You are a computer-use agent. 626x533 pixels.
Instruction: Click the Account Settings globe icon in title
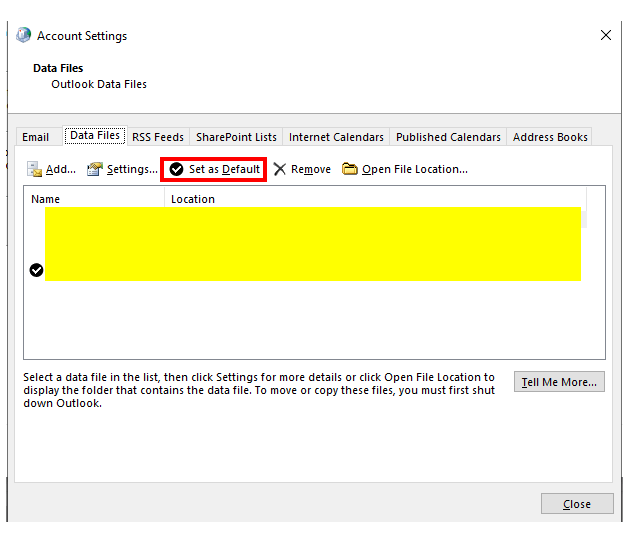23,35
